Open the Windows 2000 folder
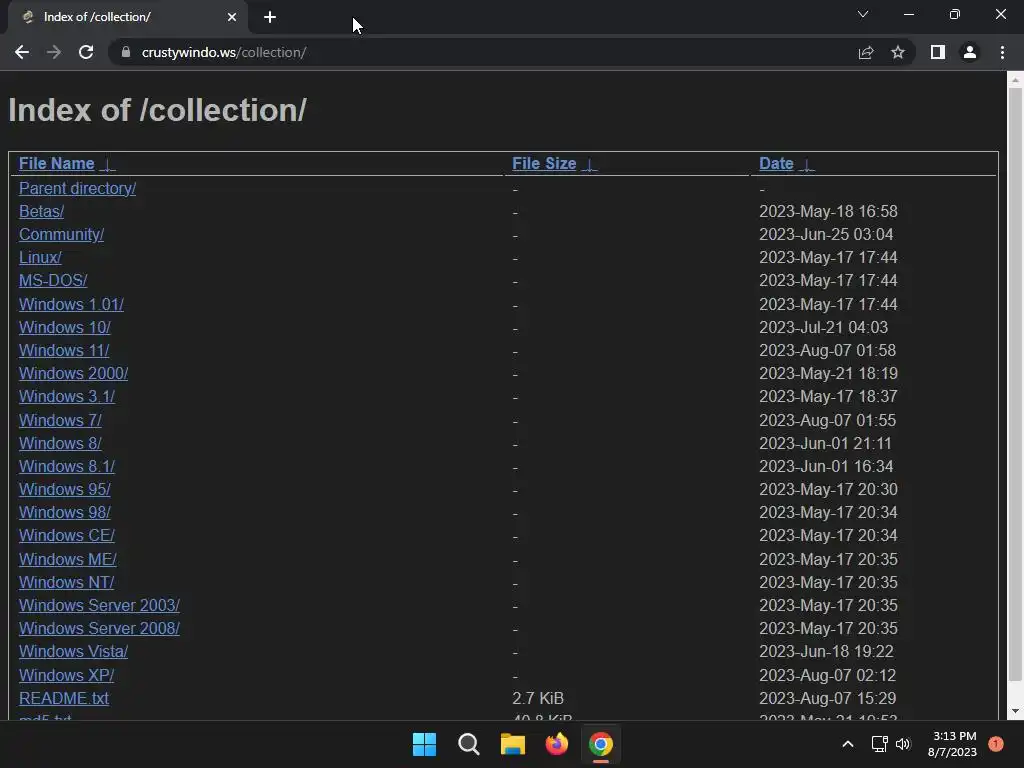 point(74,373)
